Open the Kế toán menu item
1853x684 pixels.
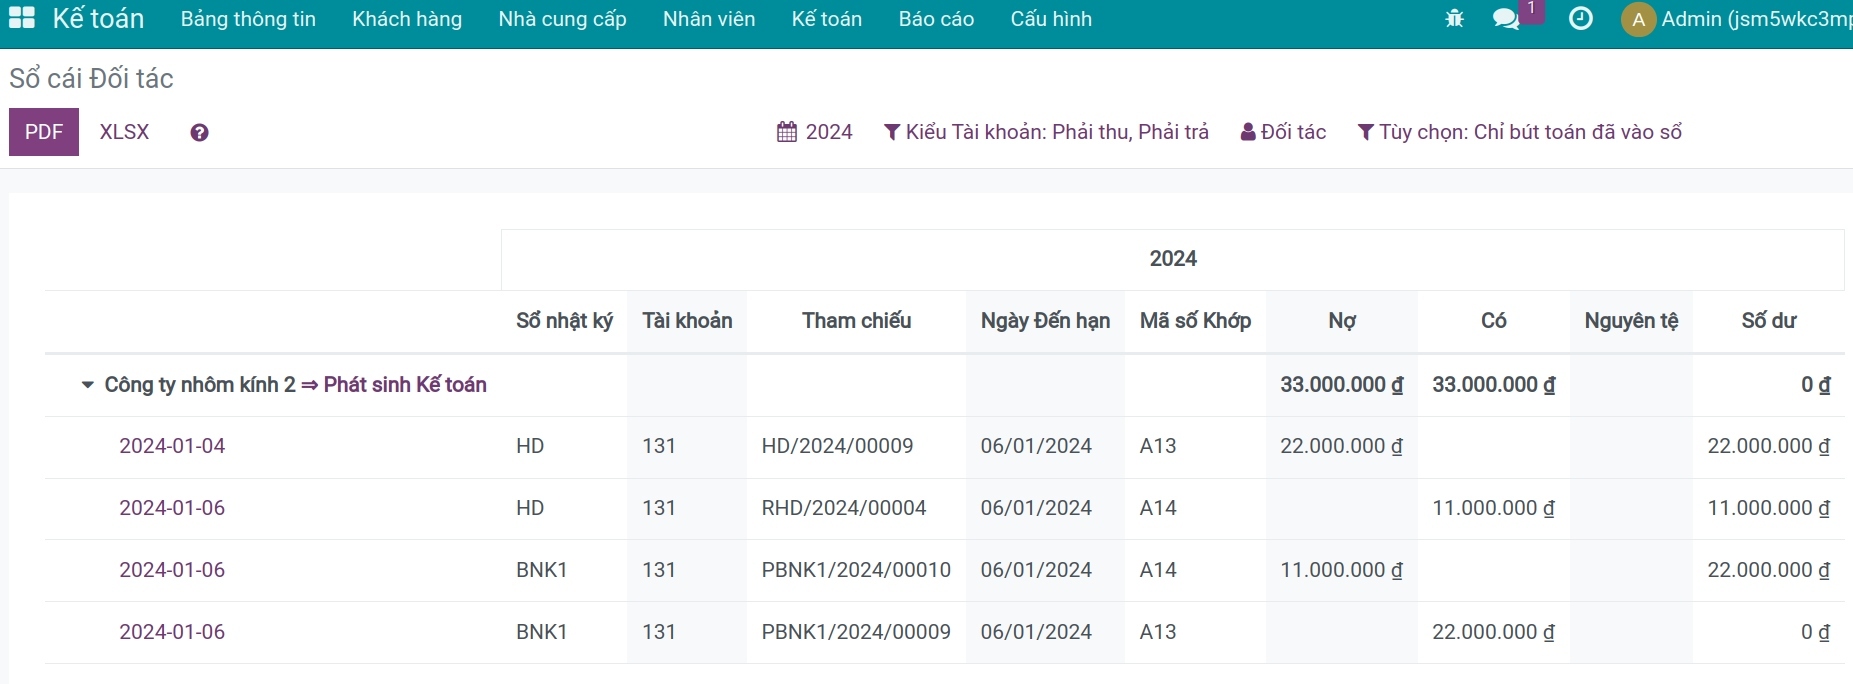point(827,19)
